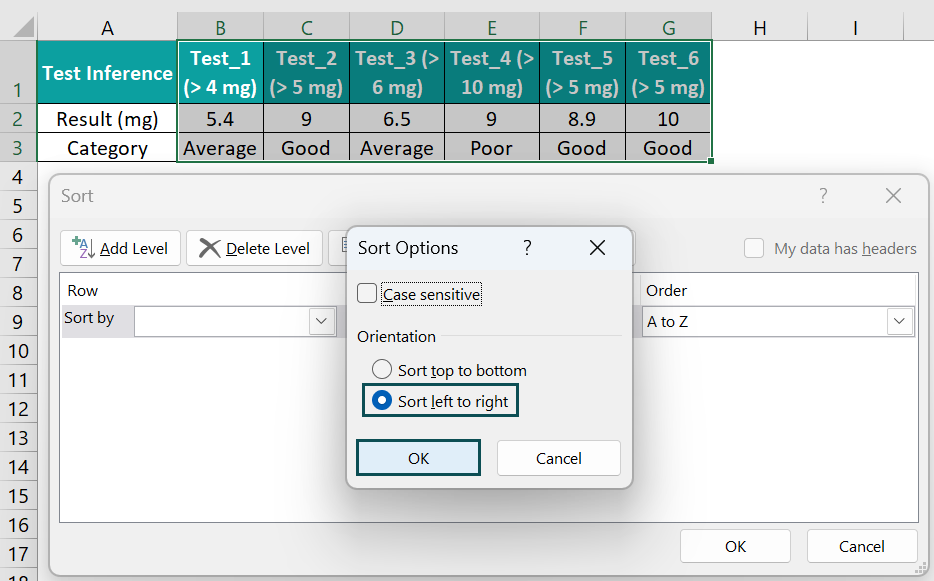Close the Sort dialog with X
The width and height of the screenshot is (934, 581).
click(893, 195)
